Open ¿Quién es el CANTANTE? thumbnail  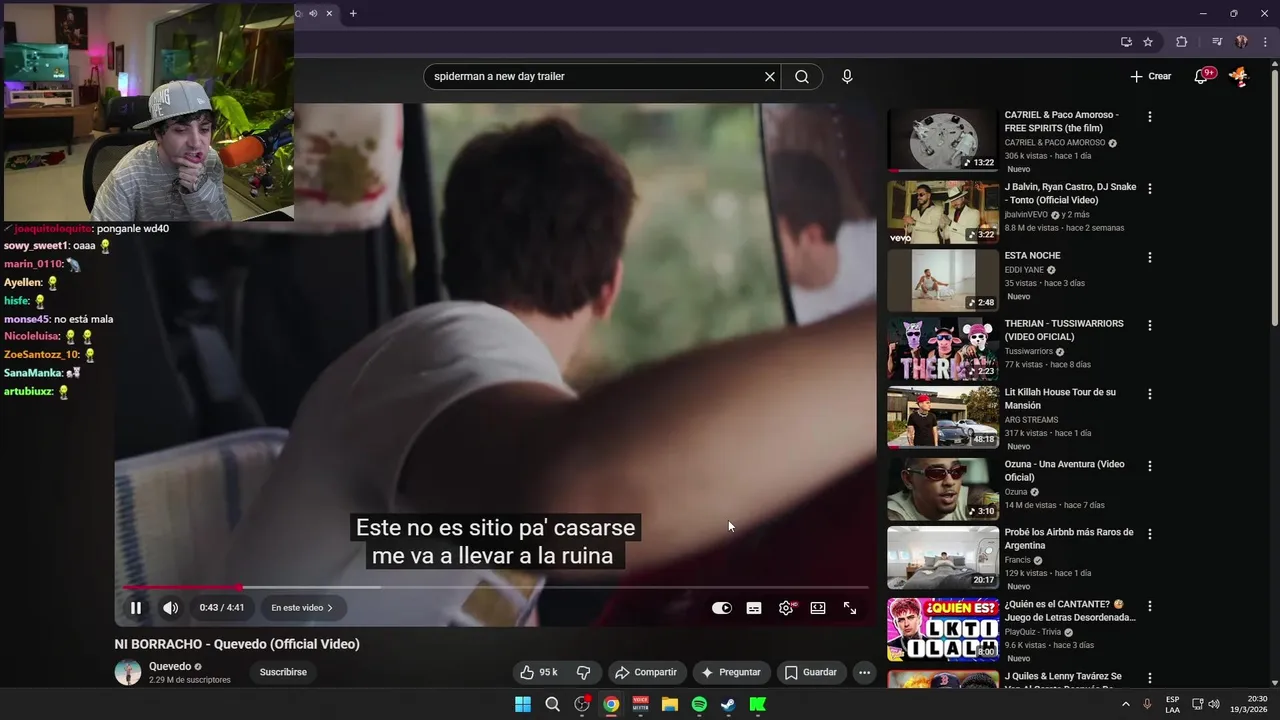[x=943, y=629]
